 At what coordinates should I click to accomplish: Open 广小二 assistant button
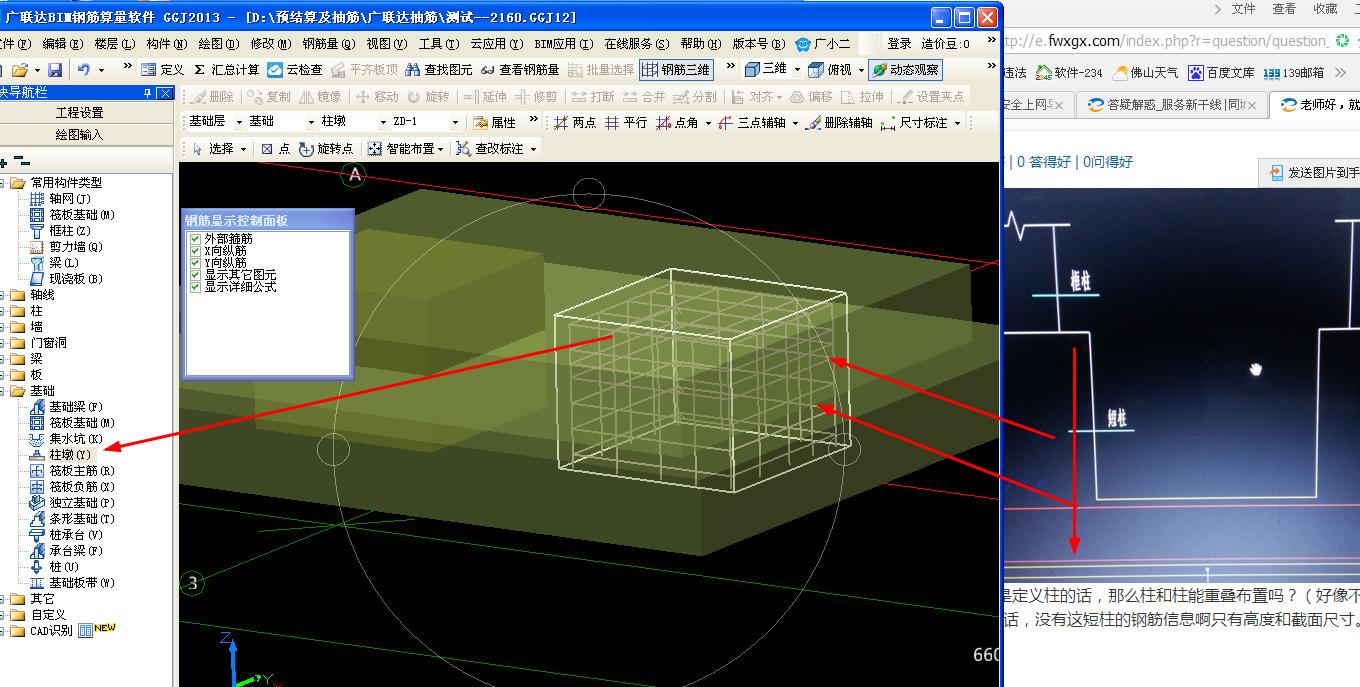click(823, 44)
